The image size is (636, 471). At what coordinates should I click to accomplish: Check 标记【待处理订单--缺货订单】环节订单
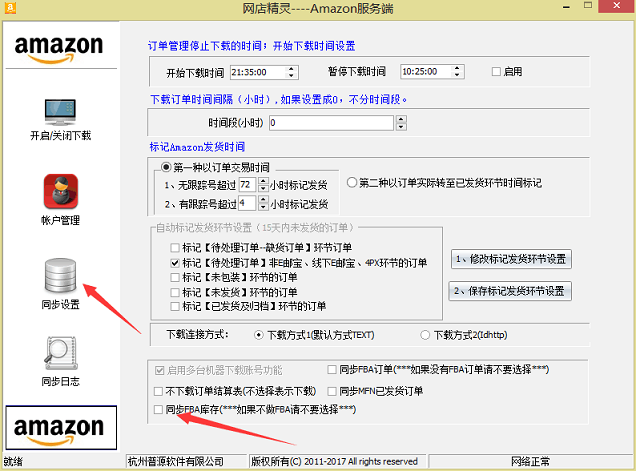175,247
